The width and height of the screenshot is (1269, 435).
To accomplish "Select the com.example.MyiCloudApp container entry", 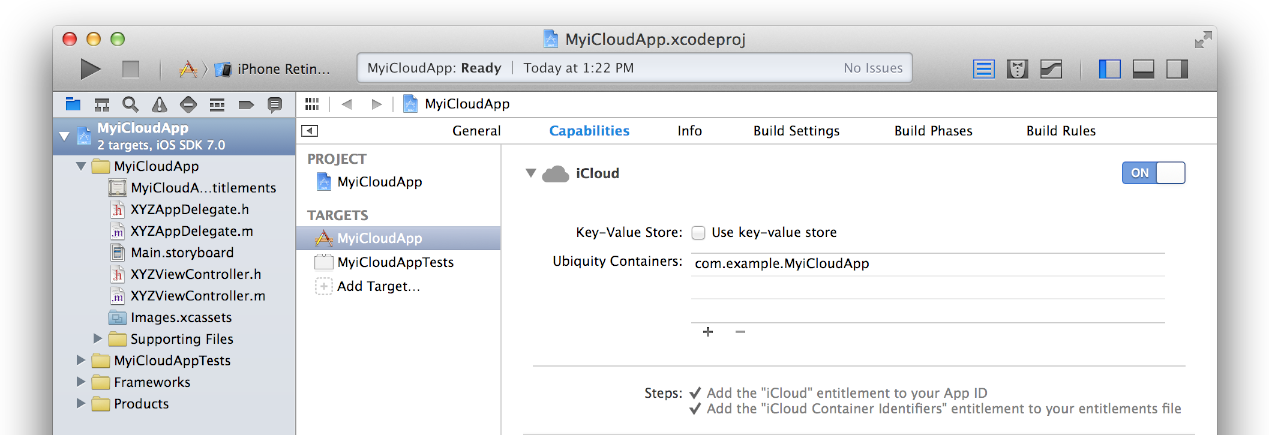I will click(x=782, y=264).
